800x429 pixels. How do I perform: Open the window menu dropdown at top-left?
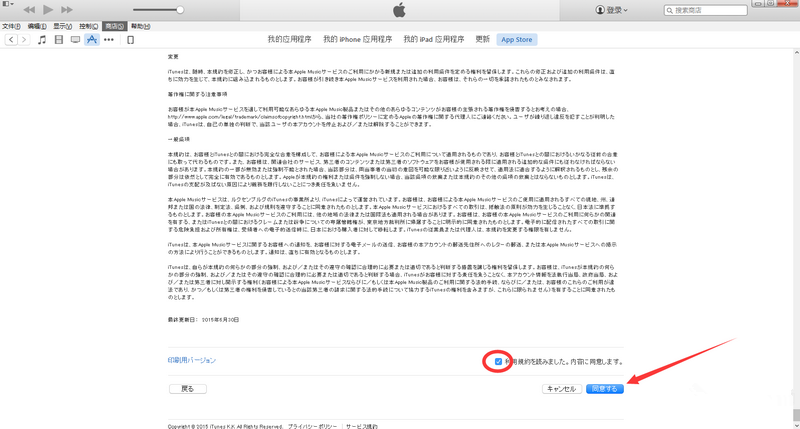(8, 4)
